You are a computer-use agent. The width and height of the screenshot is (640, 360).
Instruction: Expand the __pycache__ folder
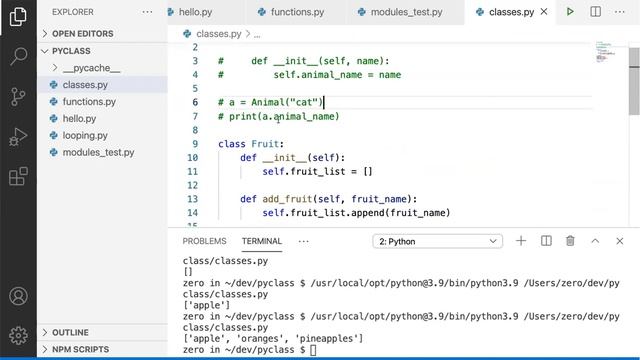[x=91, y=68]
